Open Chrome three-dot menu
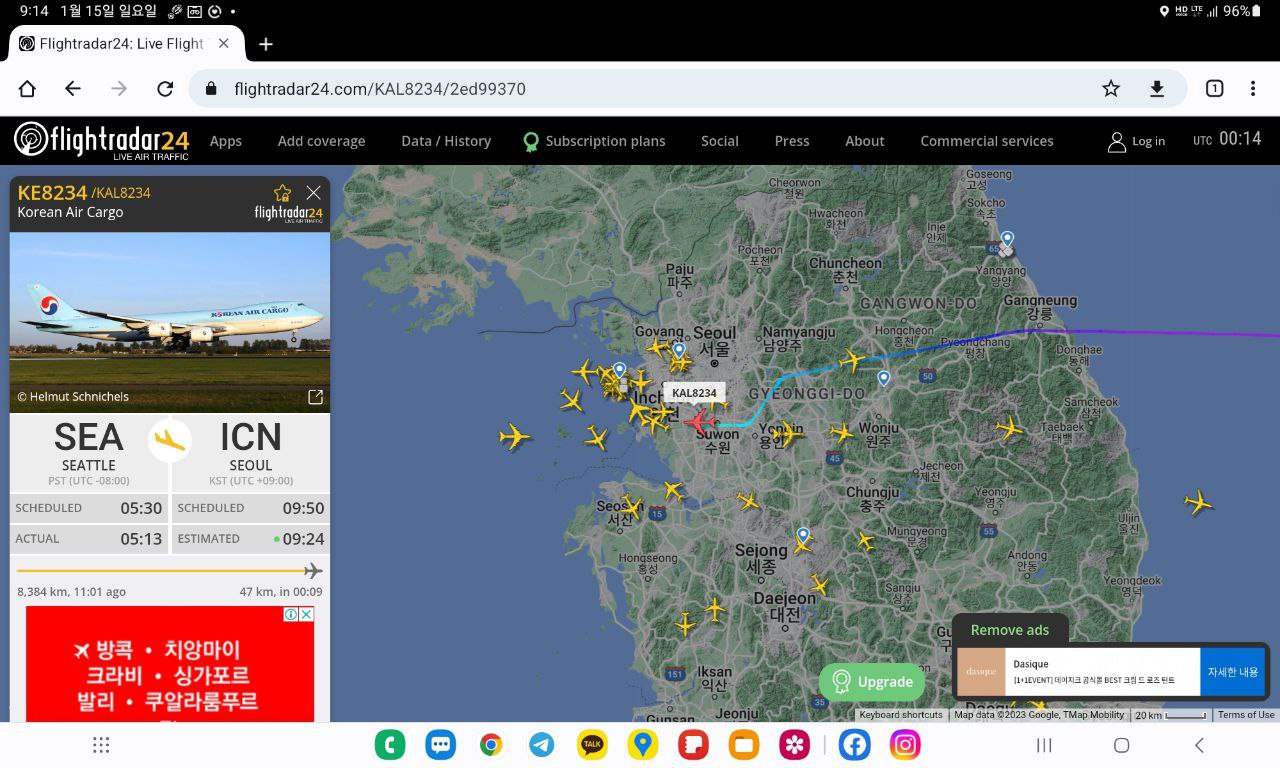Screen dimensions: 1280x768 pyautogui.click(x=1252, y=89)
